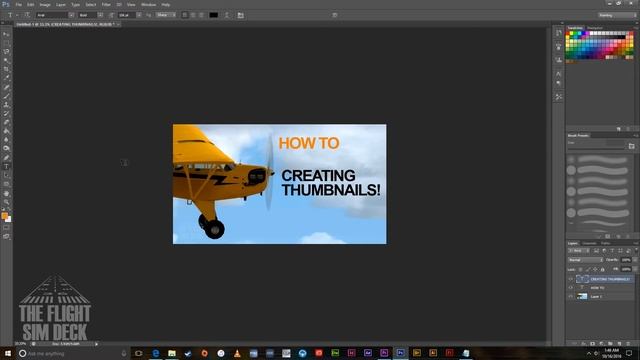The image size is (640, 360).
Task: Toggle Quick Mask mode icon
Action: click(x=6, y=228)
